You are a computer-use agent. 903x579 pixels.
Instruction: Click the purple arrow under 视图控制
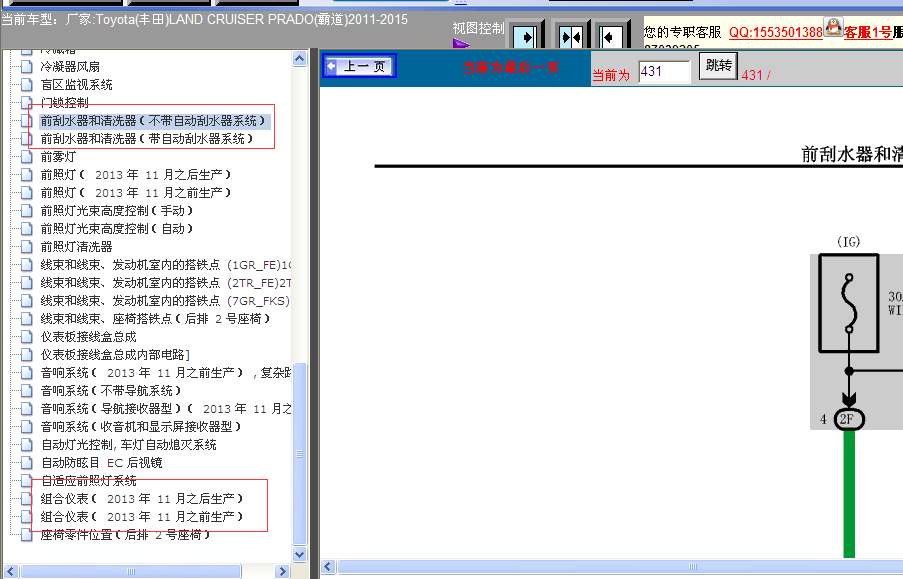pos(461,44)
